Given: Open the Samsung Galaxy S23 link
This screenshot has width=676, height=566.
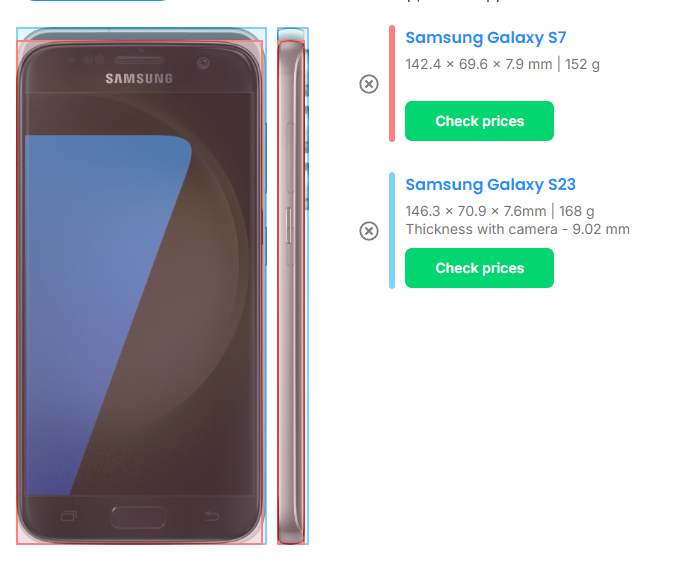Looking at the screenshot, I should click(x=490, y=185).
